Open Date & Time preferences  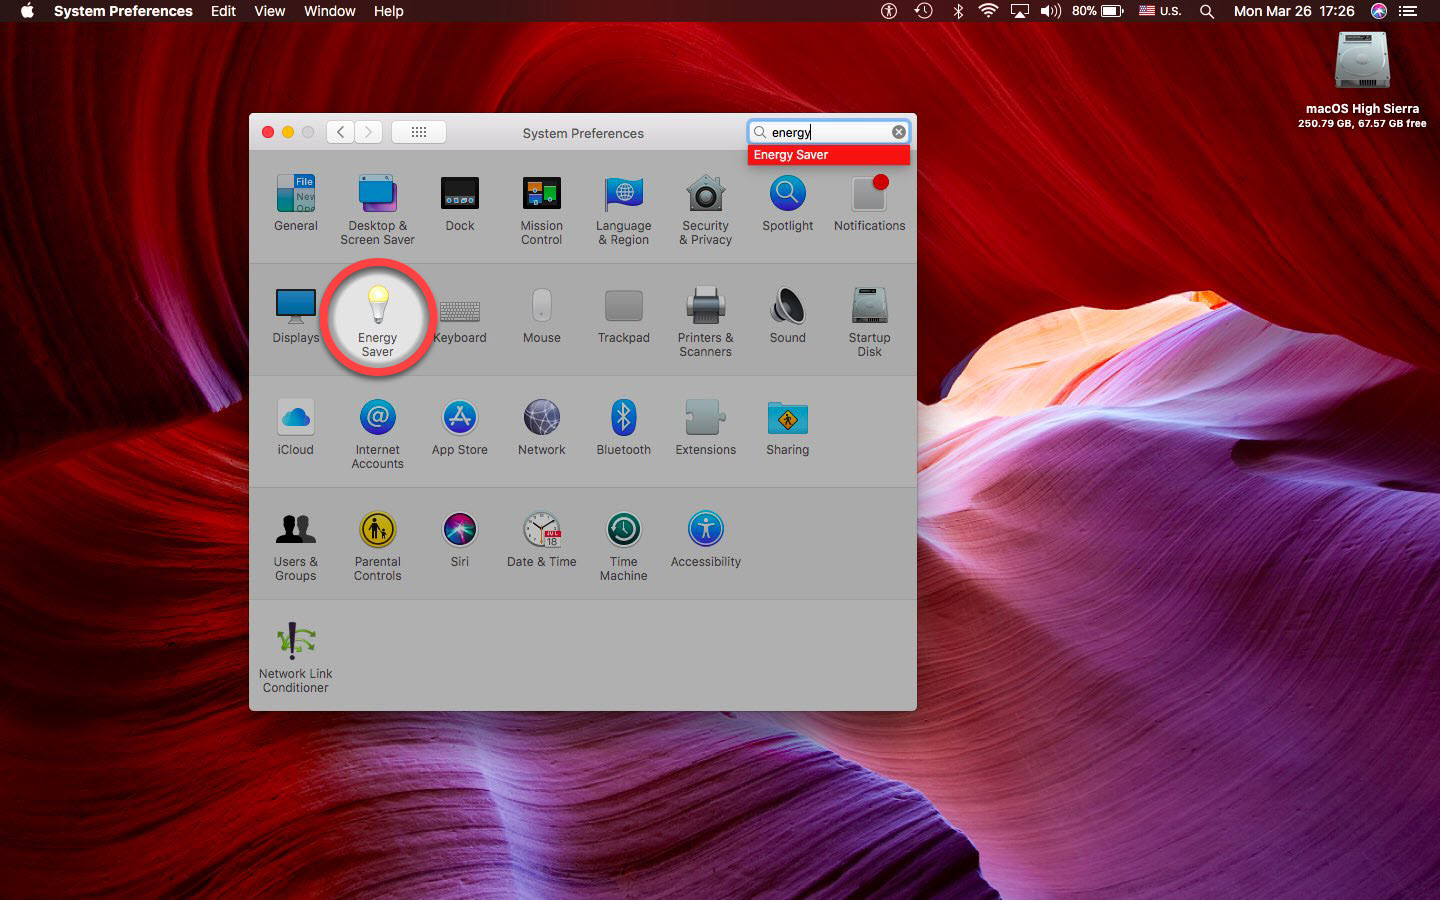pyautogui.click(x=541, y=539)
